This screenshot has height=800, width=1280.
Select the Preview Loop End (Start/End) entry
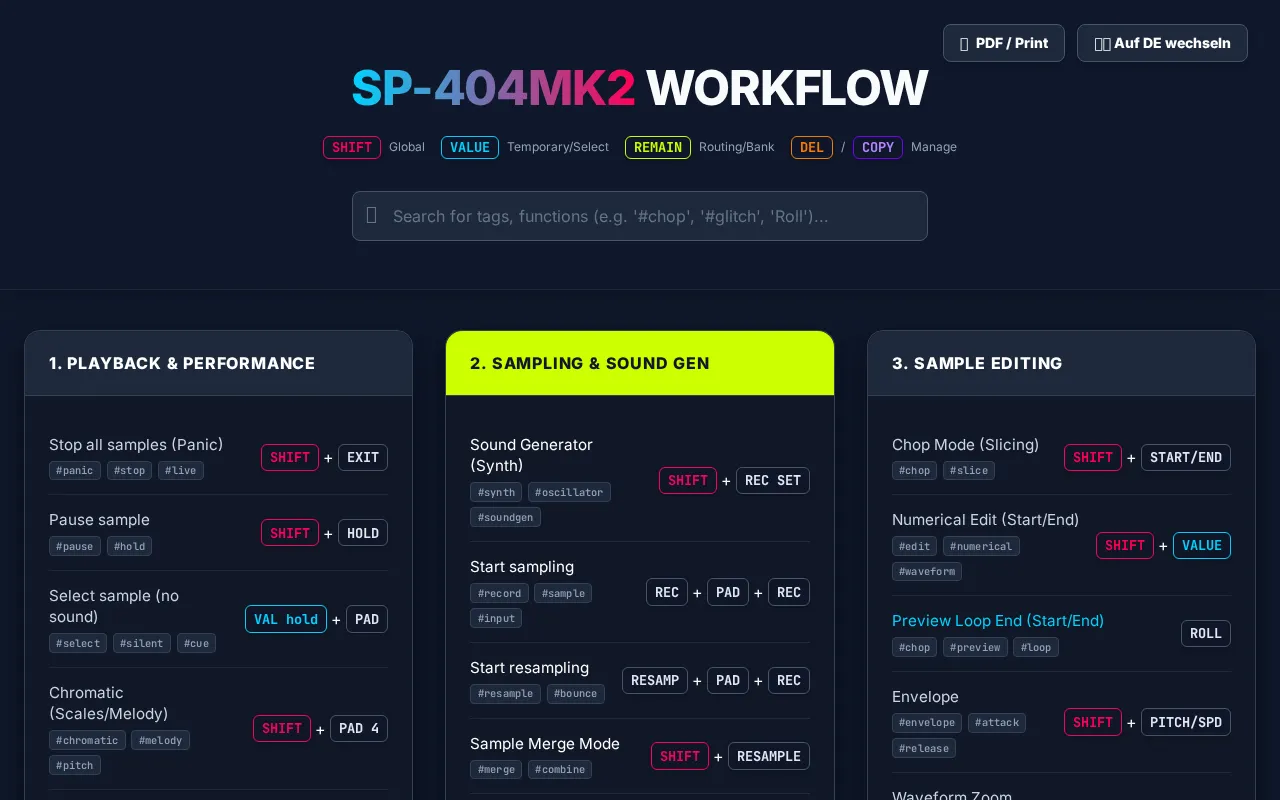(x=998, y=621)
